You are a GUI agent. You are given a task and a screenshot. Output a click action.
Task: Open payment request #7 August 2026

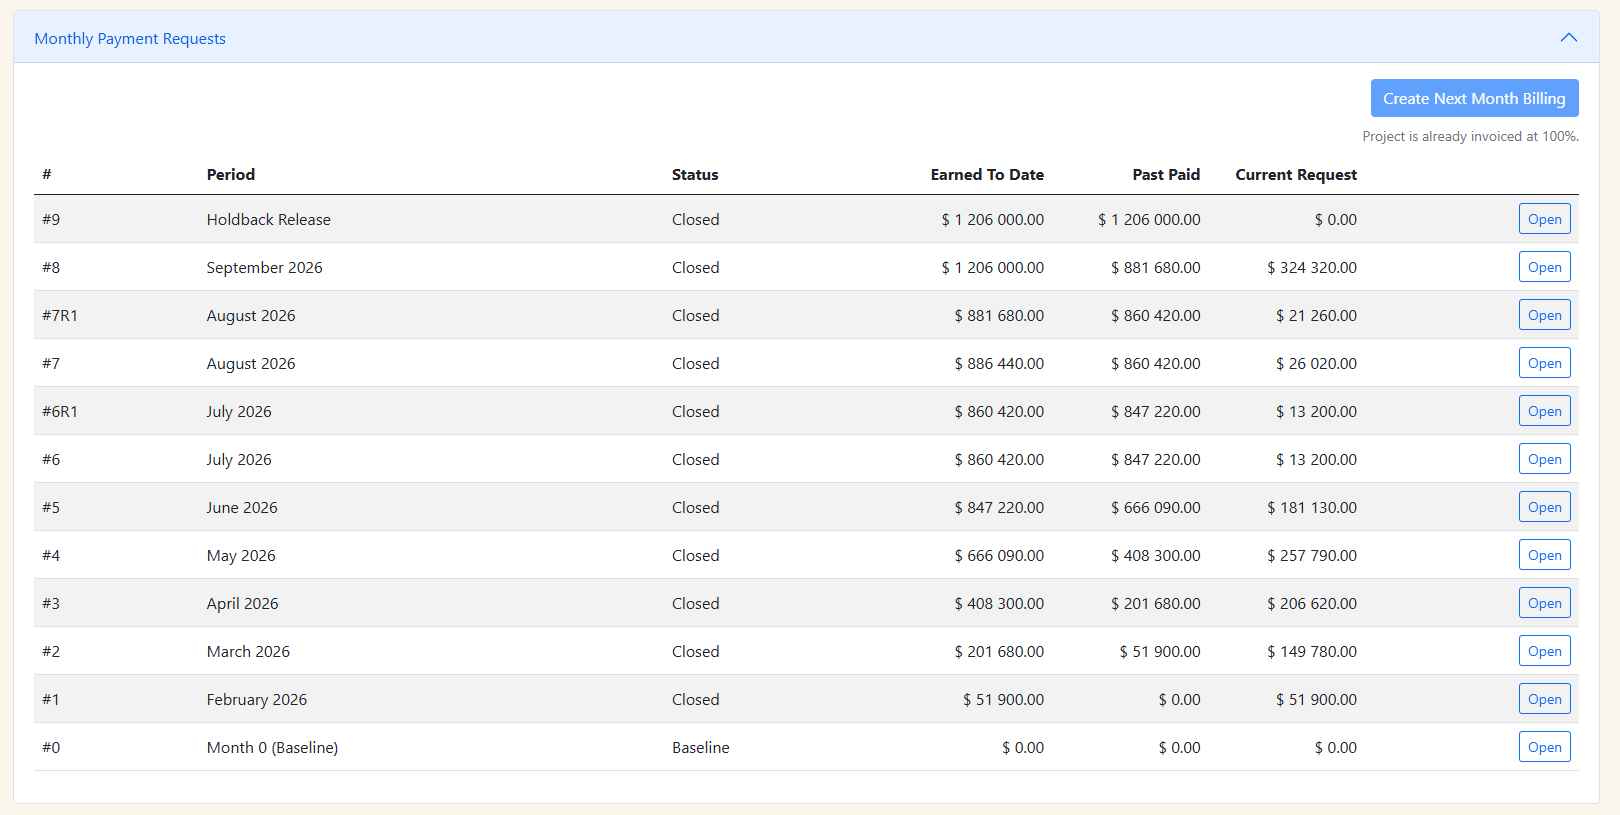coord(1544,363)
